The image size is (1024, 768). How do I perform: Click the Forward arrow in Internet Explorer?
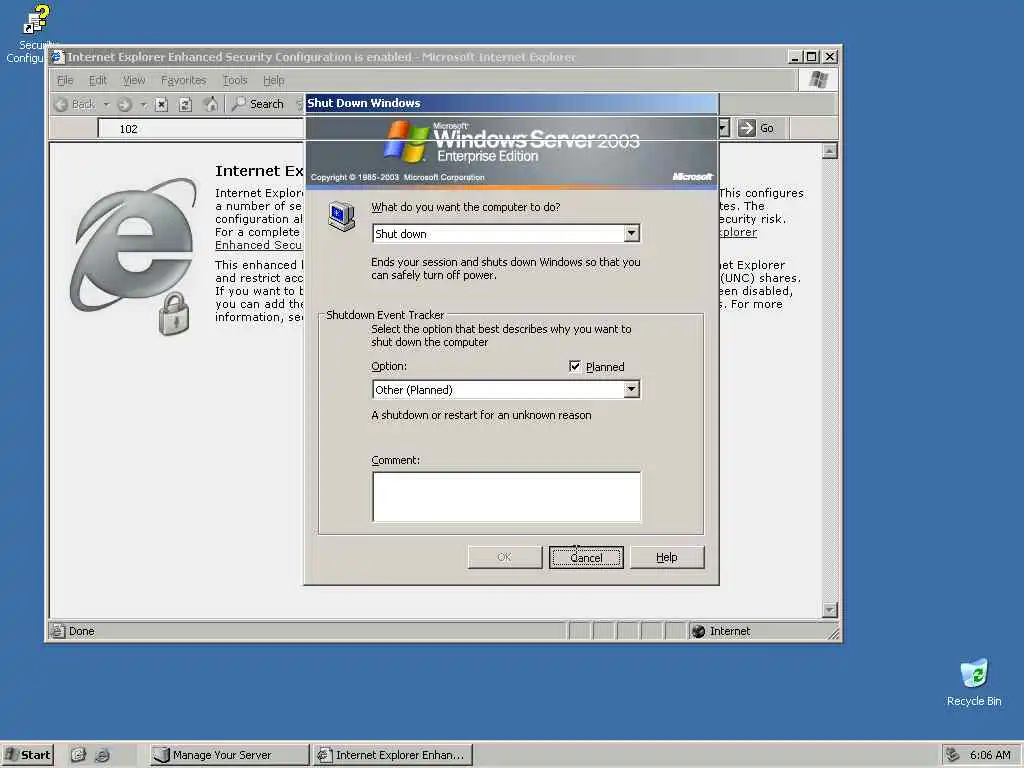coord(125,104)
